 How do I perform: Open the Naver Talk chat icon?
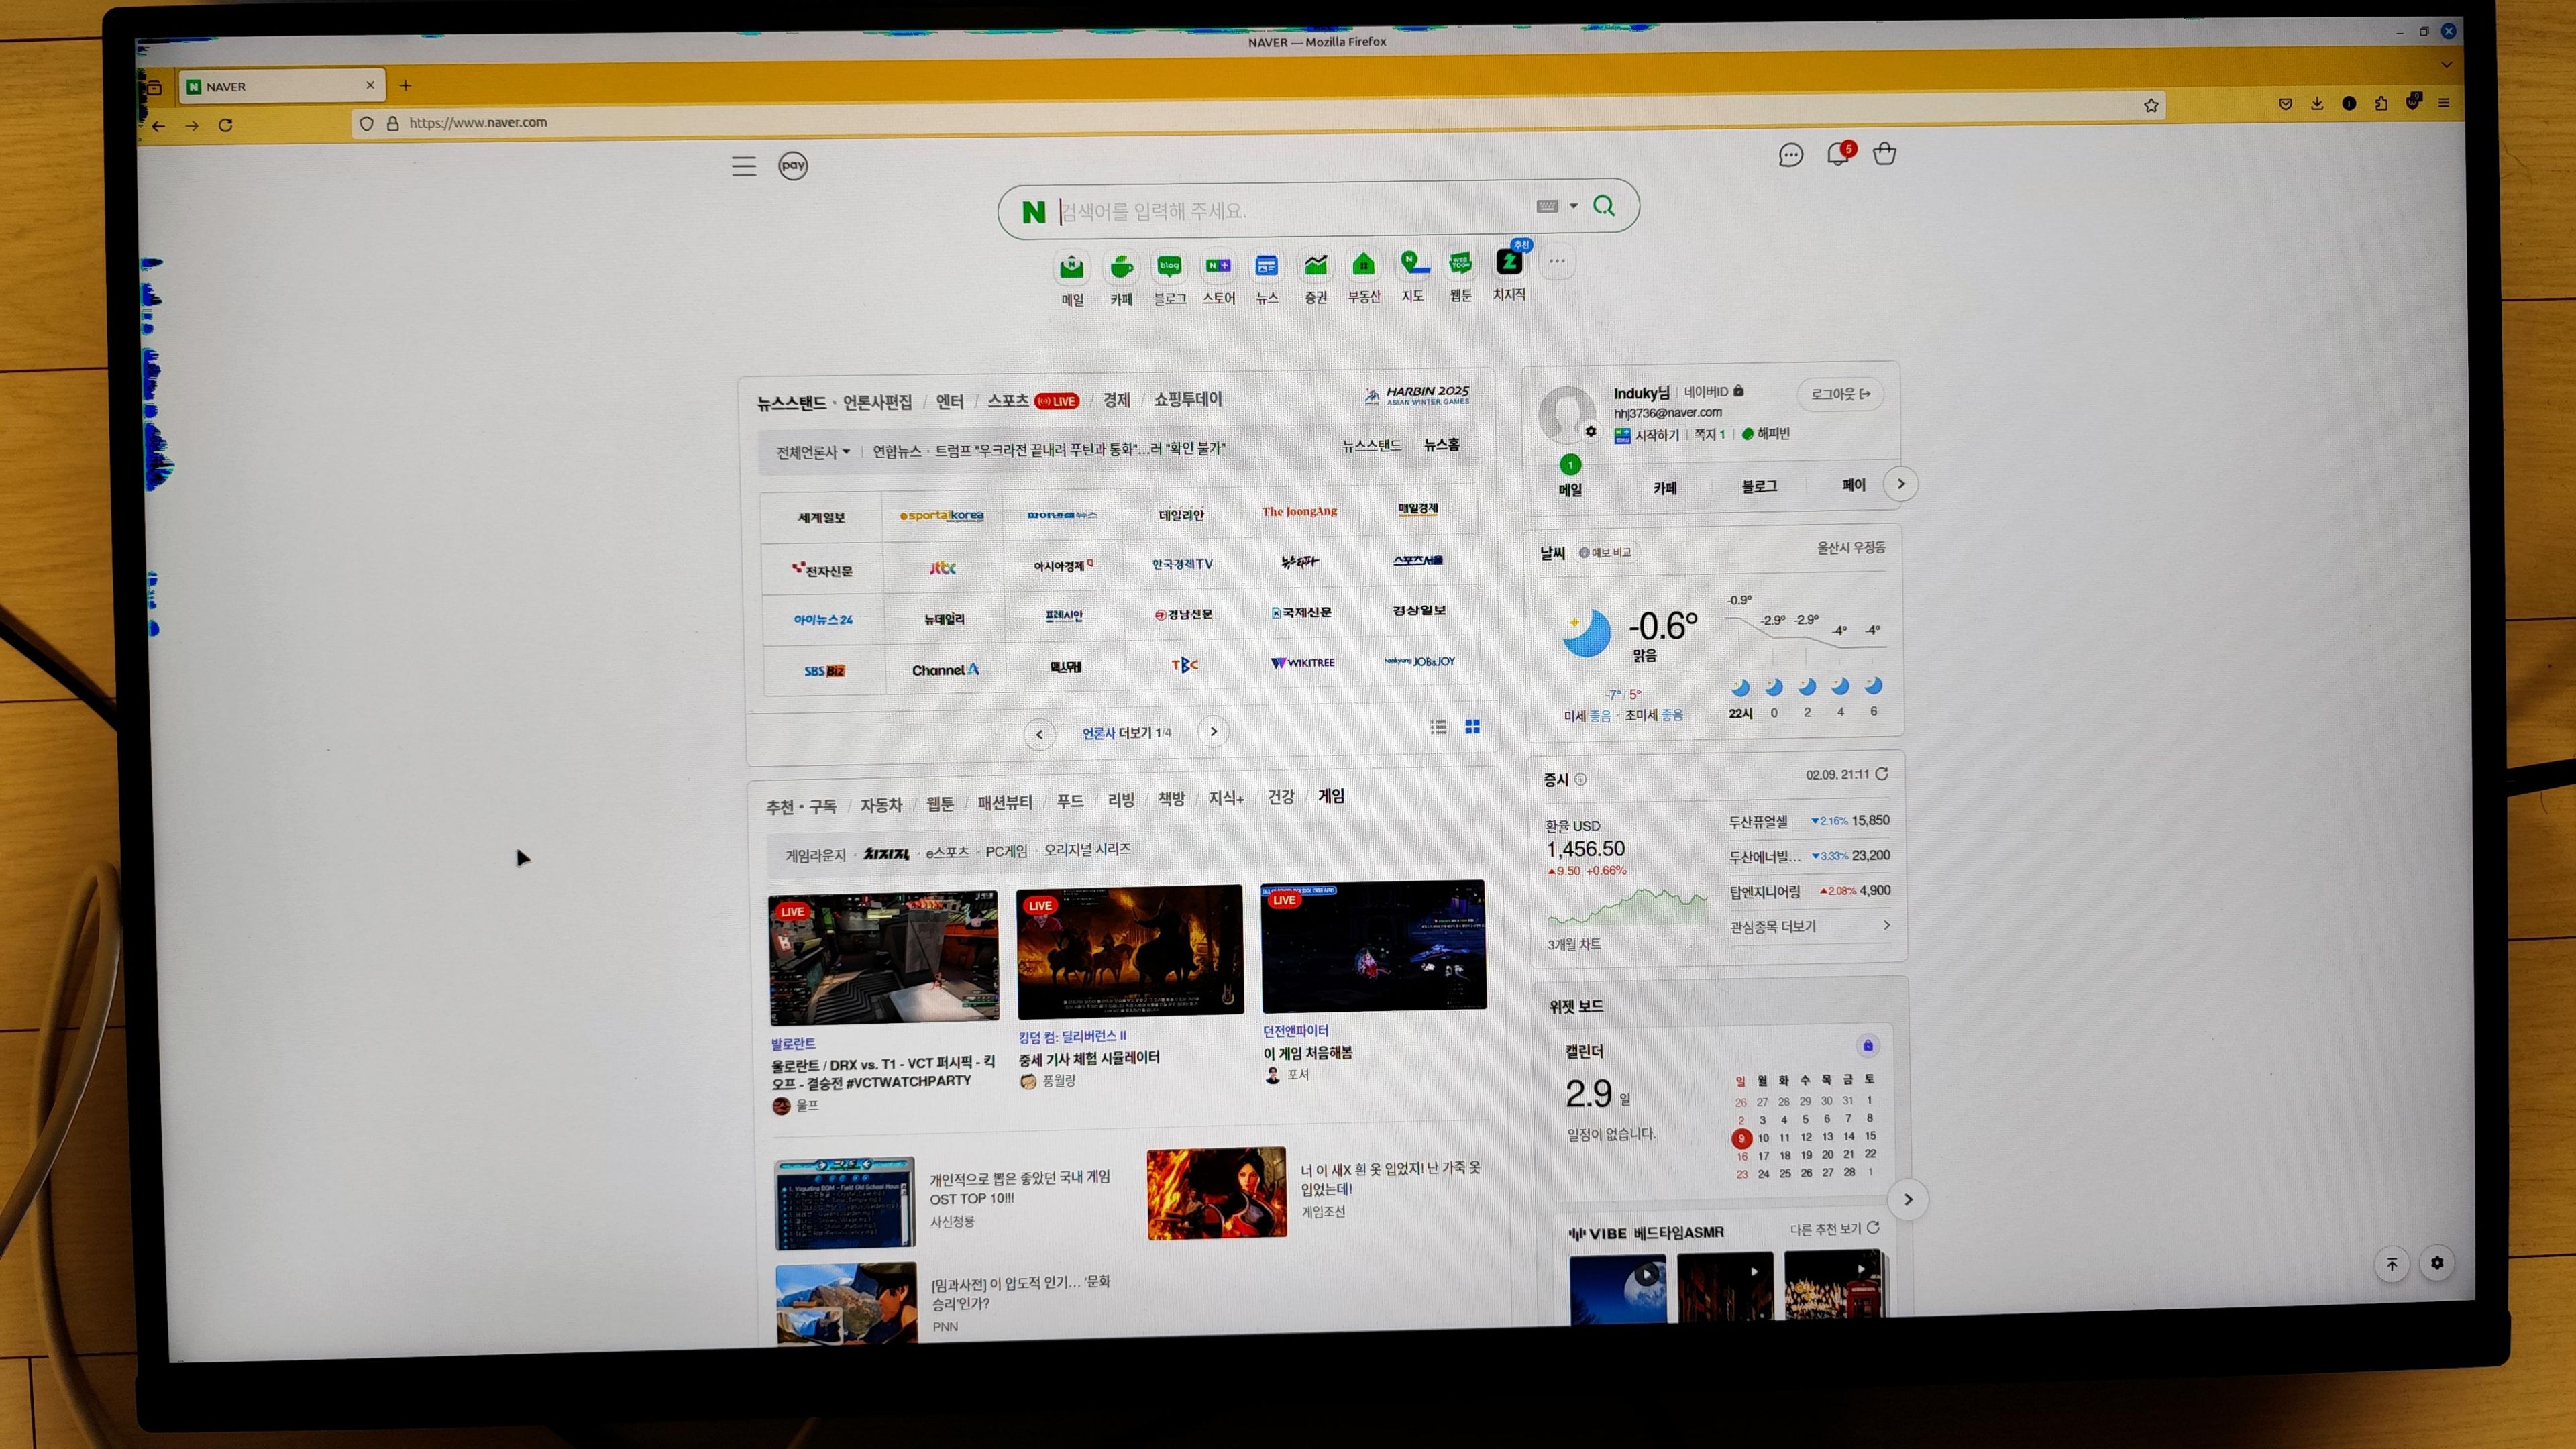point(1790,155)
